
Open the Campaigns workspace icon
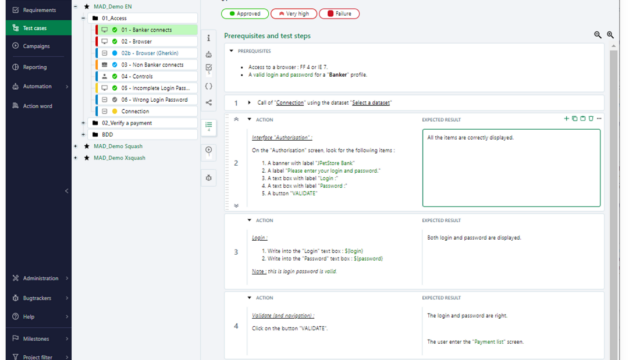click(16, 46)
